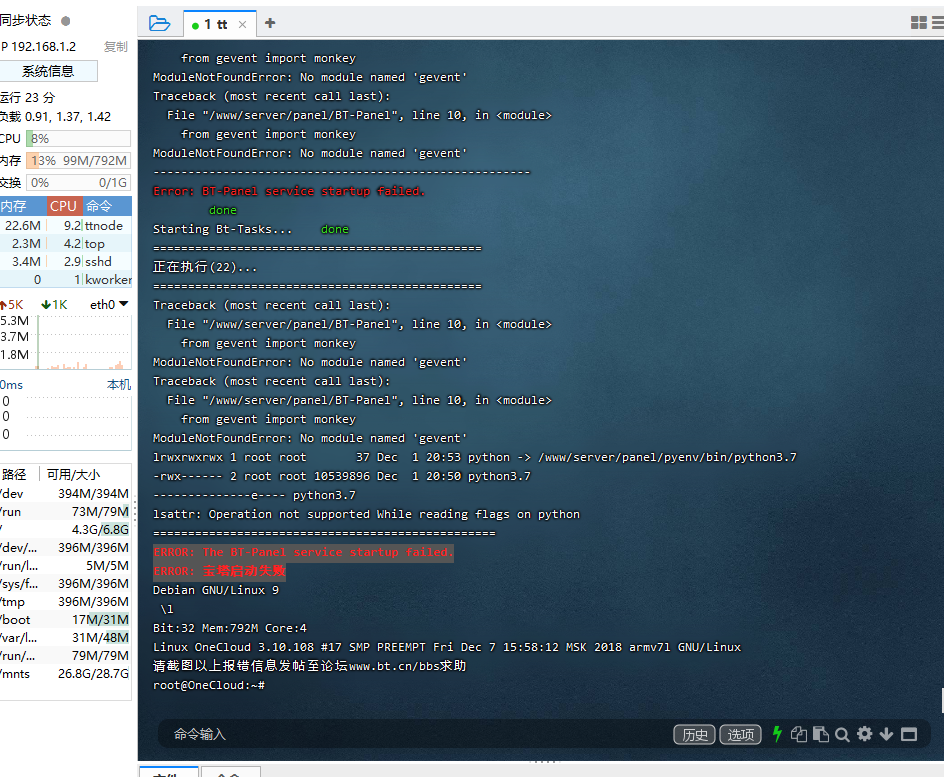
Task: Sort processes by CPU column
Action: click(64, 206)
